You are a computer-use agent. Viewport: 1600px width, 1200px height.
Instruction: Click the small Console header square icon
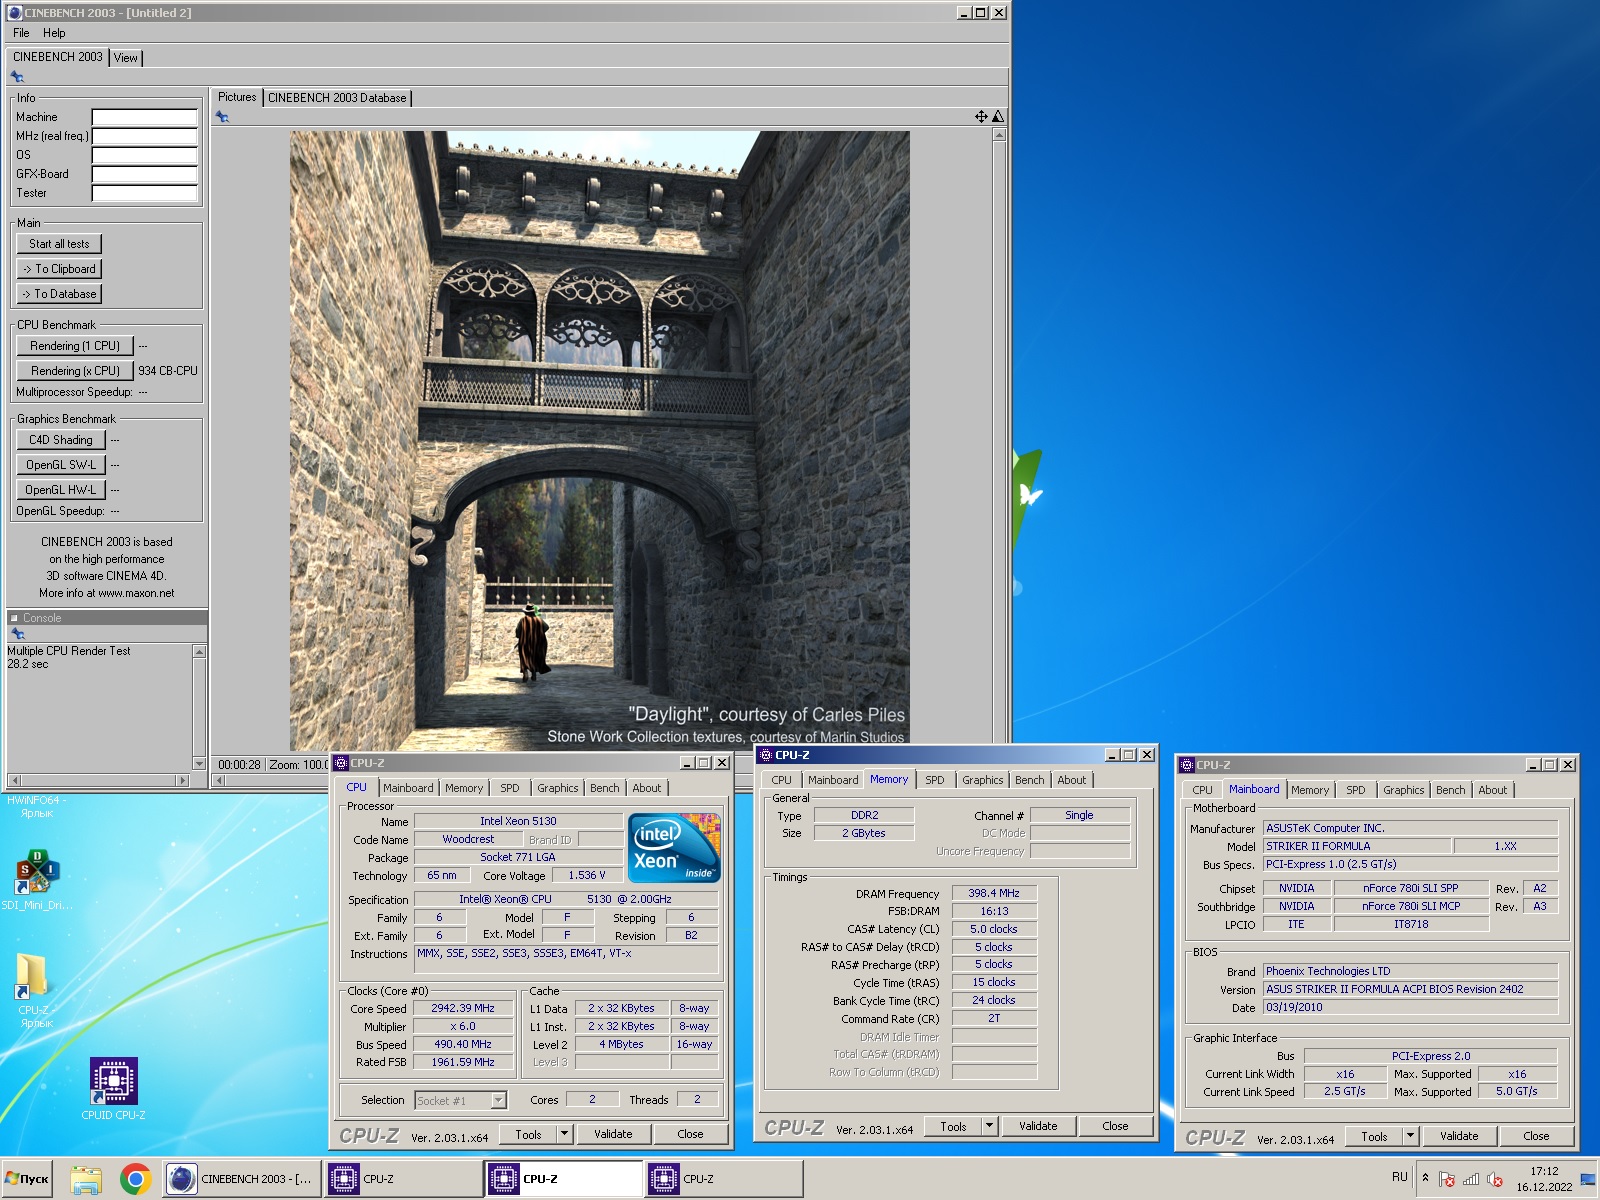coord(14,618)
